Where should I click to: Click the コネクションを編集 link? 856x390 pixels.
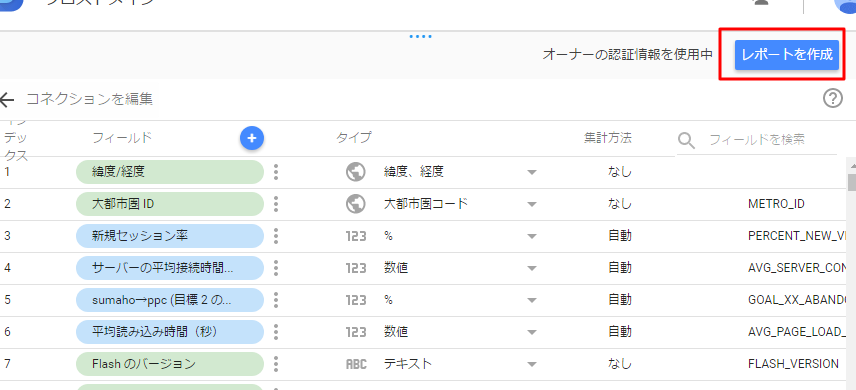click(90, 99)
